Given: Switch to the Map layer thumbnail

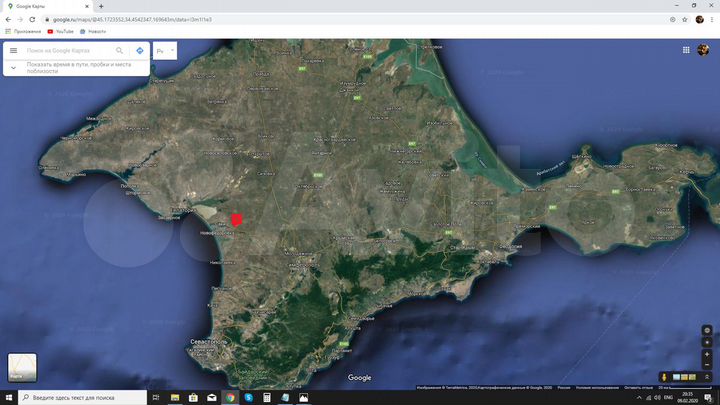Looking at the screenshot, I should click(22, 367).
